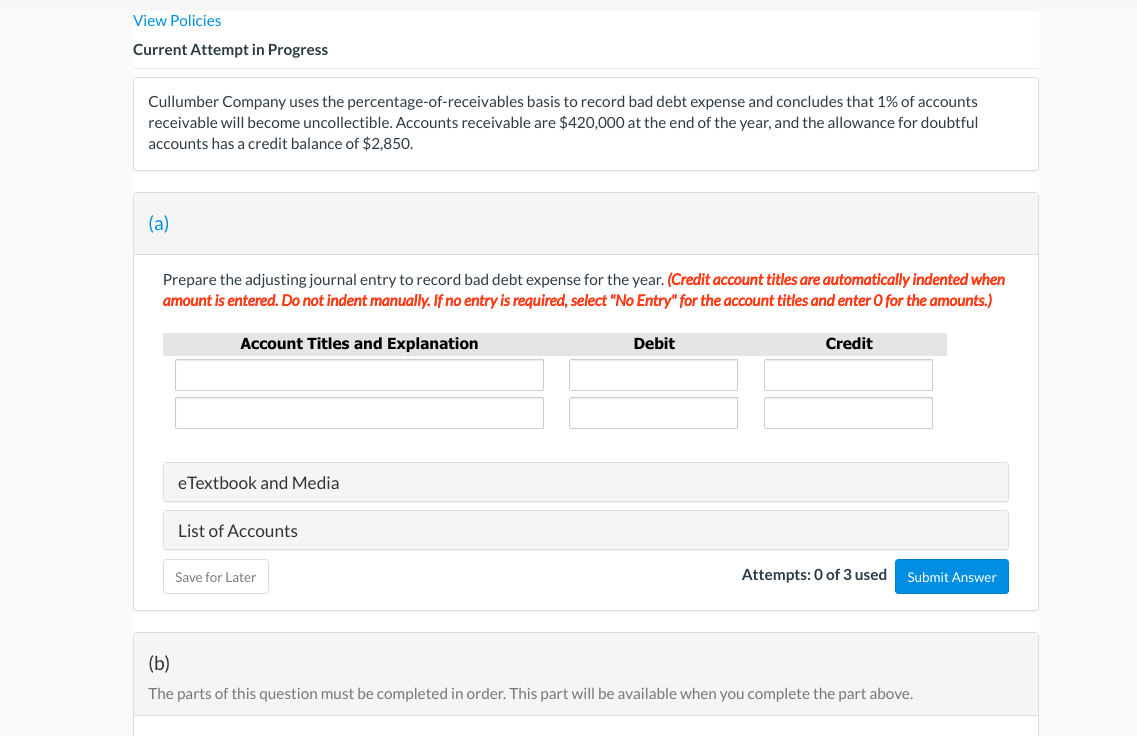Select the first Credit amount field
1137x736 pixels.
pyautogui.click(x=847, y=374)
